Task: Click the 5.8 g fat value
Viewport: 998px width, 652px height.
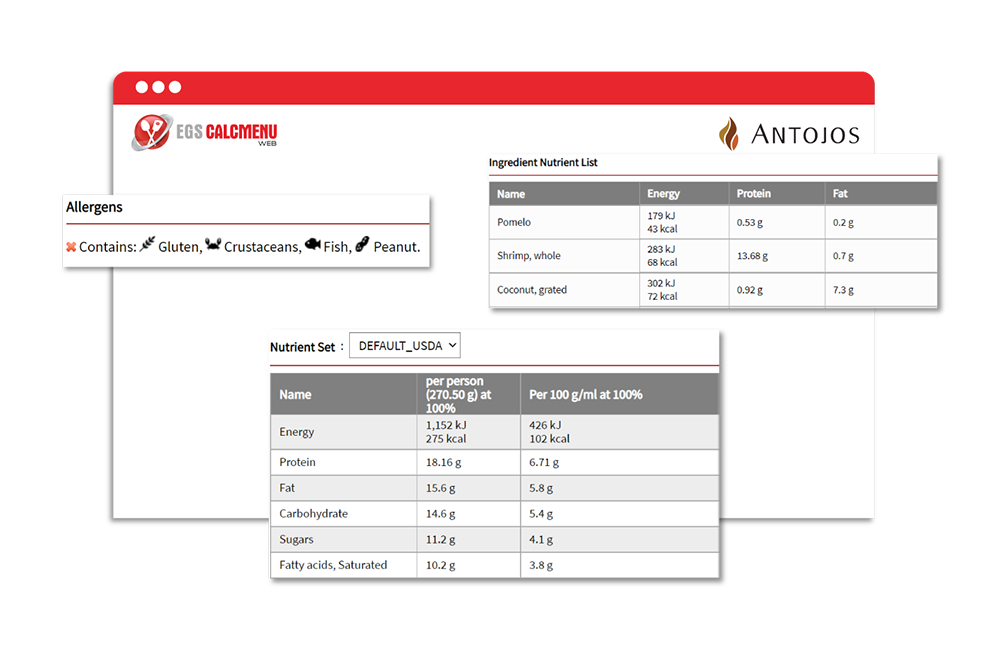Action: pos(541,488)
